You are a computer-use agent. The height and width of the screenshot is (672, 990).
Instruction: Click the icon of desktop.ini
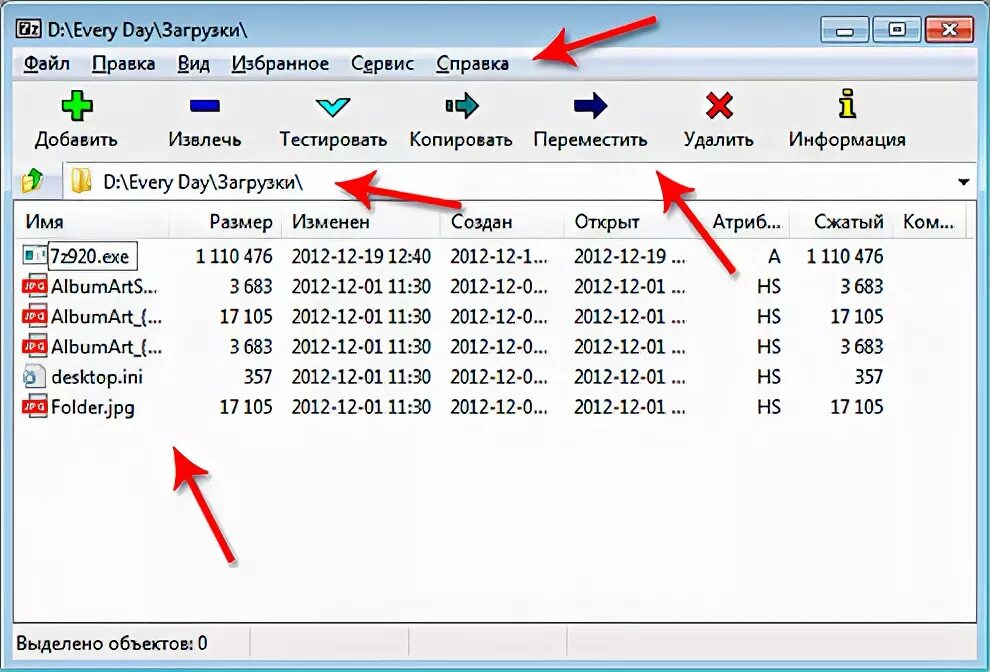[34, 376]
